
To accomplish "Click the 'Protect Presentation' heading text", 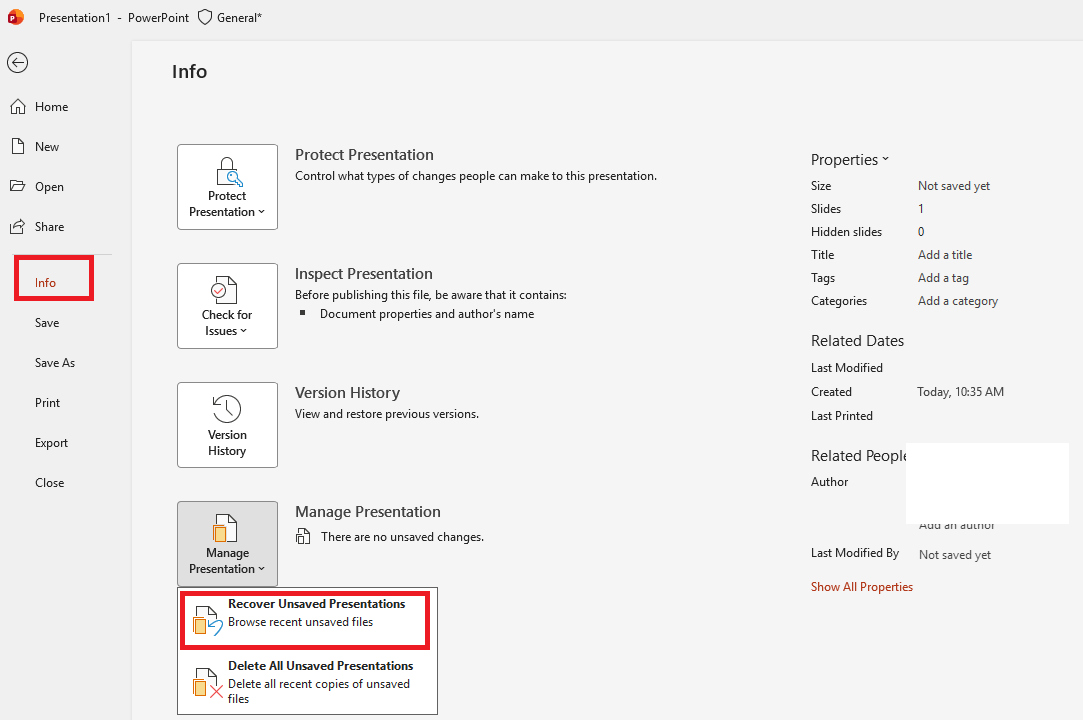I will [365, 155].
